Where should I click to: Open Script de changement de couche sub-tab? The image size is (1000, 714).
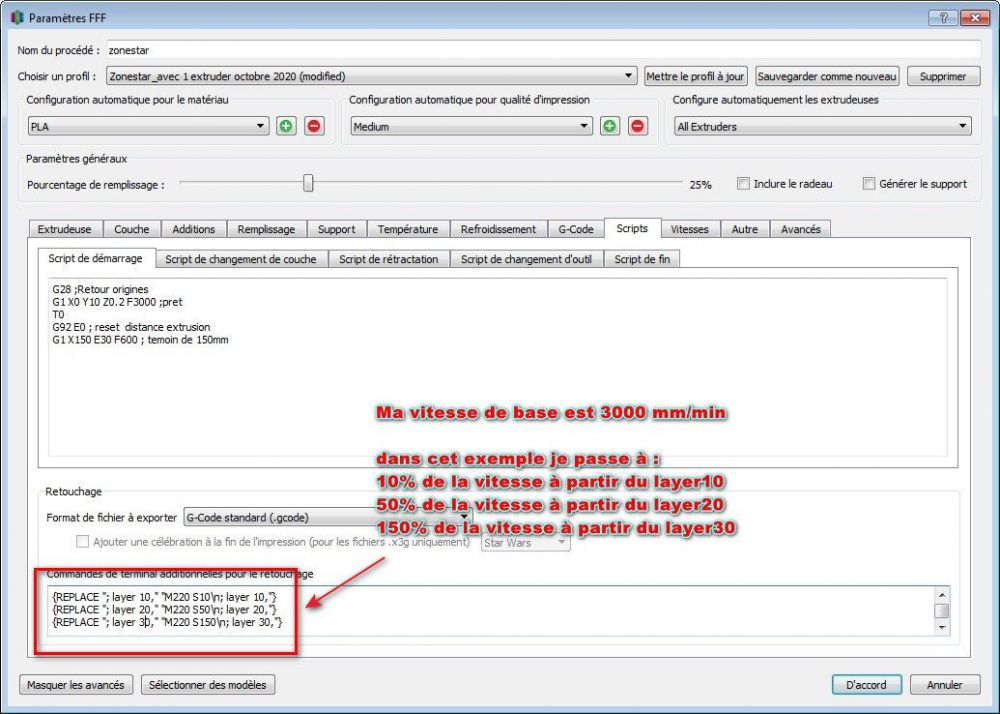click(x=240, y=259)
